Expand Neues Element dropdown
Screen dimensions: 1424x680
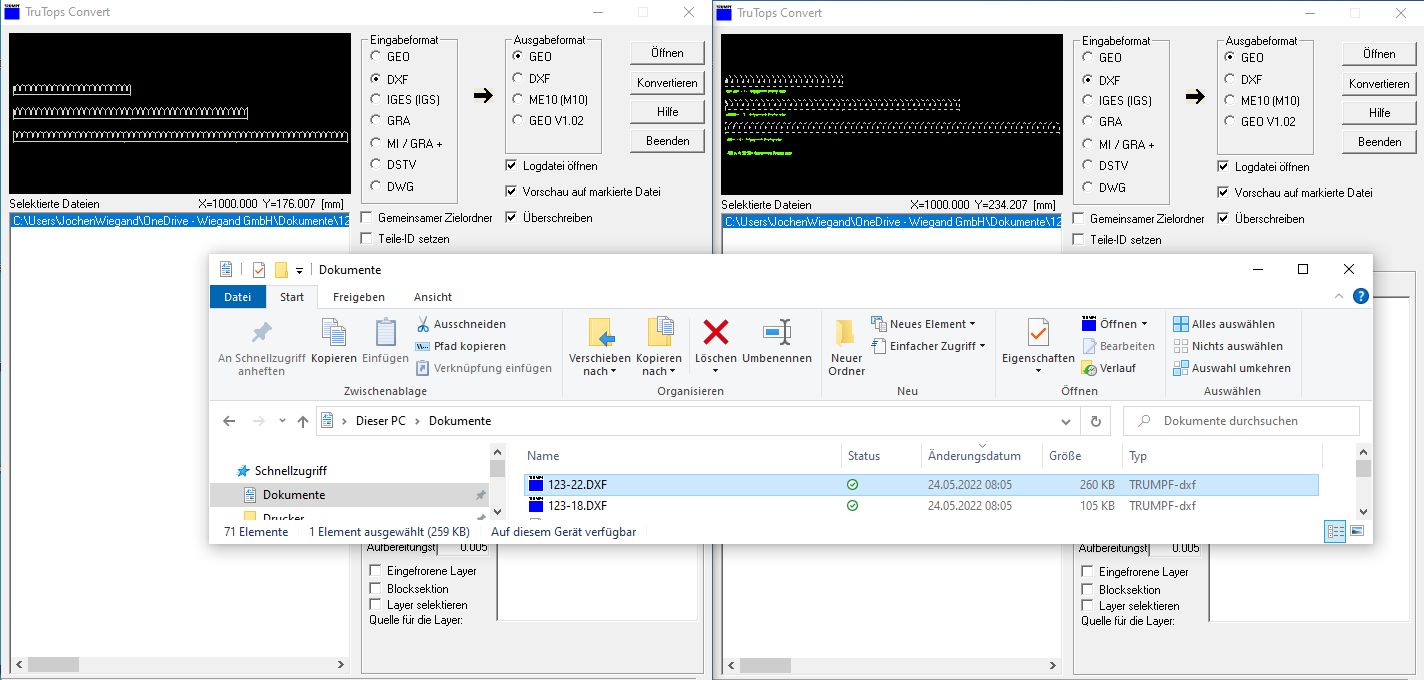point(972,324)
